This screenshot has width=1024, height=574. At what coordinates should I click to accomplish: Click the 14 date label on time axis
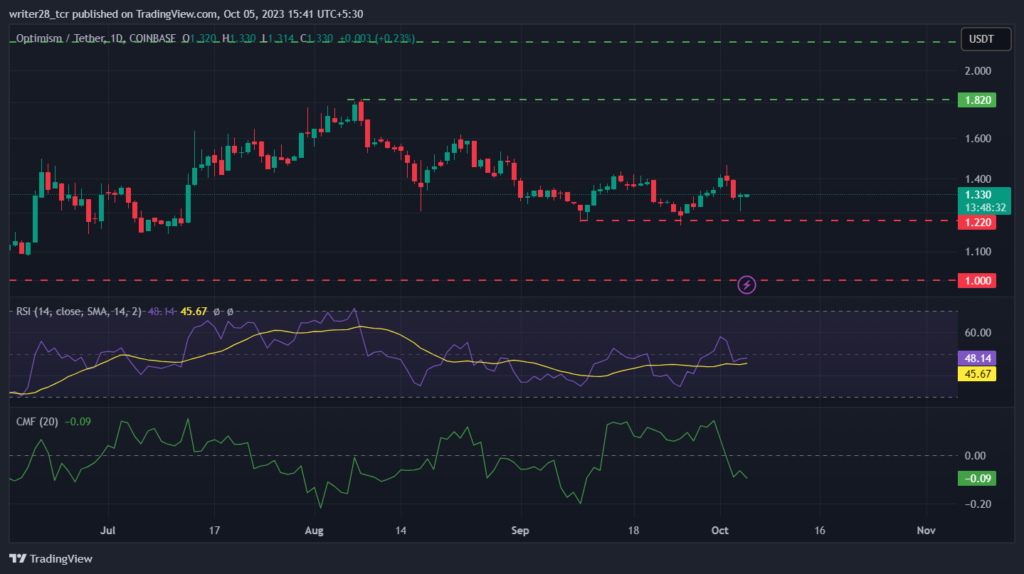click(400, 530)
